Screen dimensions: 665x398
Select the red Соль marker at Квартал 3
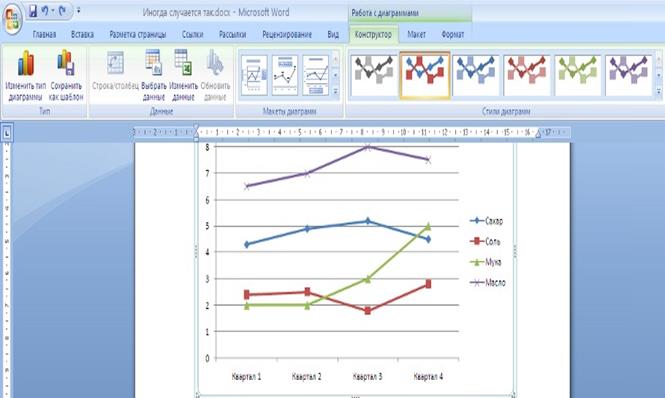click(x=368, y=311)
